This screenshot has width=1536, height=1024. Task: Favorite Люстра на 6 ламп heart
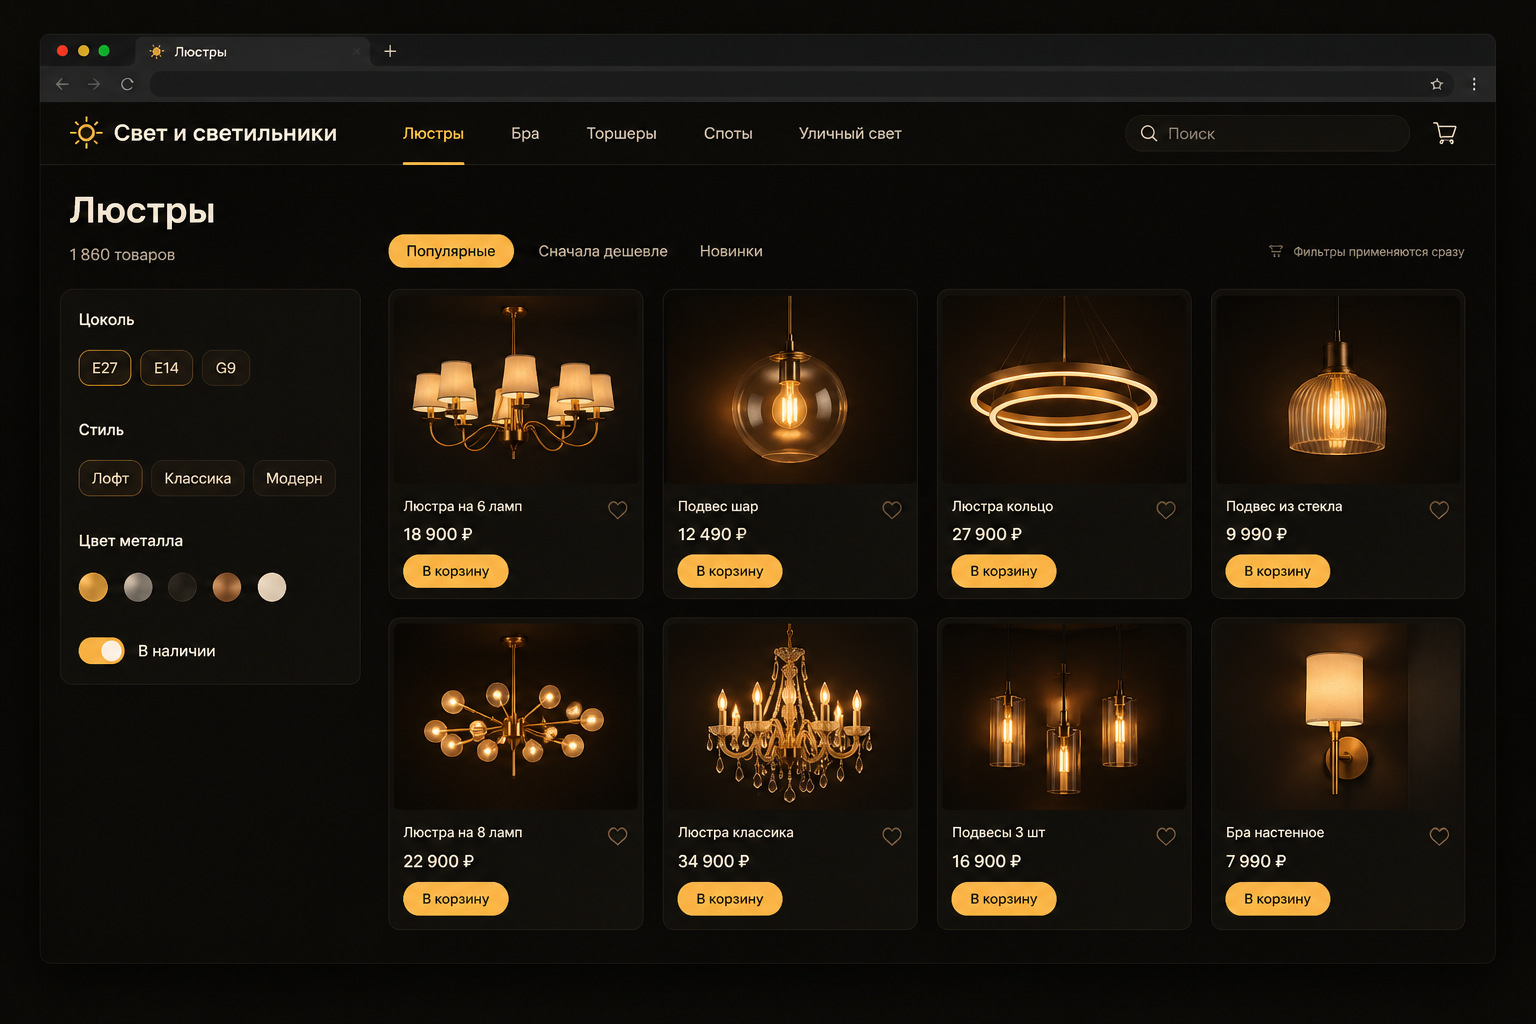point(618,510)
